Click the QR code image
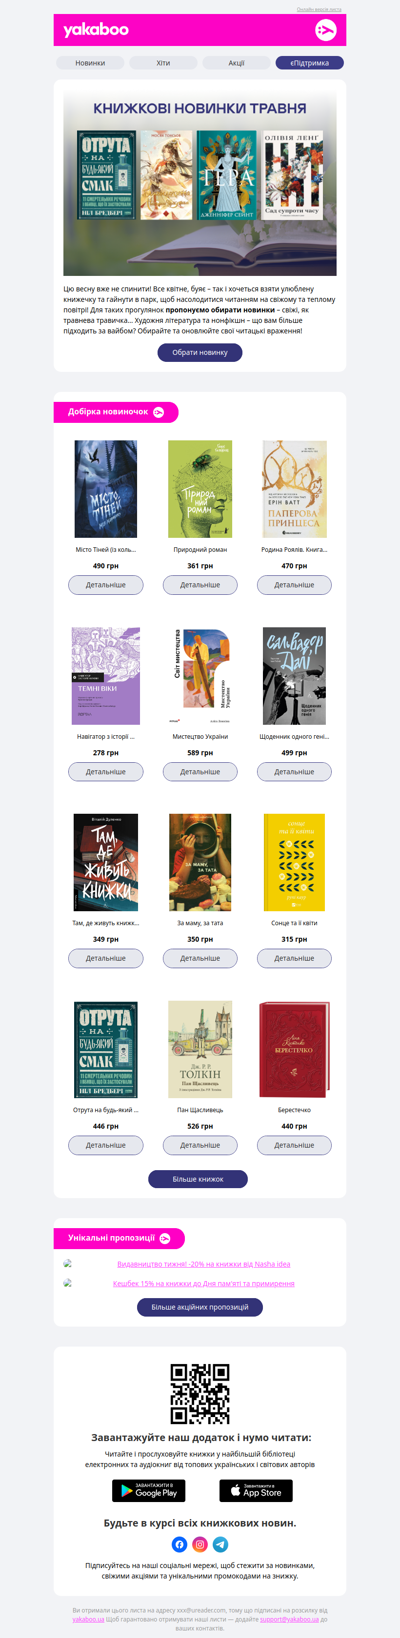The height and width of the screenshot is (1638, 400). [200, 1394]
